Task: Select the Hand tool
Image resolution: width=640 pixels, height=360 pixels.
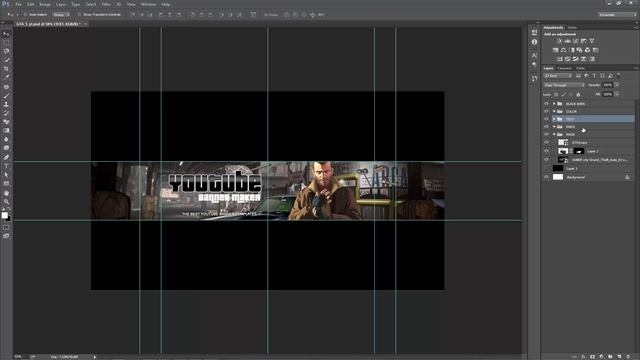Action: point(6,193)
